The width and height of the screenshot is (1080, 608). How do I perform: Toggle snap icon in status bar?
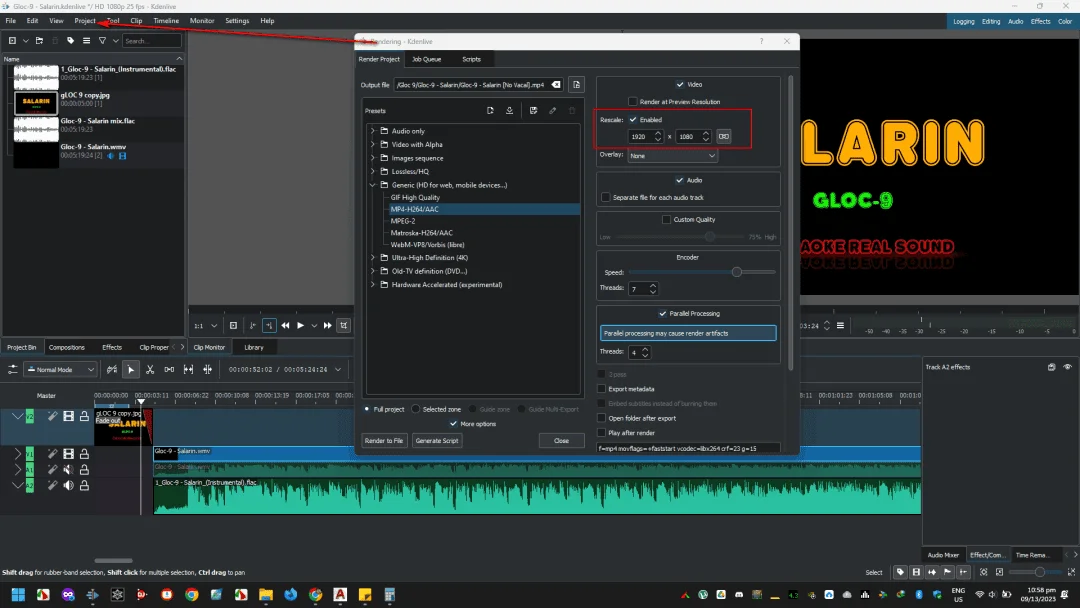coord(964,572)
